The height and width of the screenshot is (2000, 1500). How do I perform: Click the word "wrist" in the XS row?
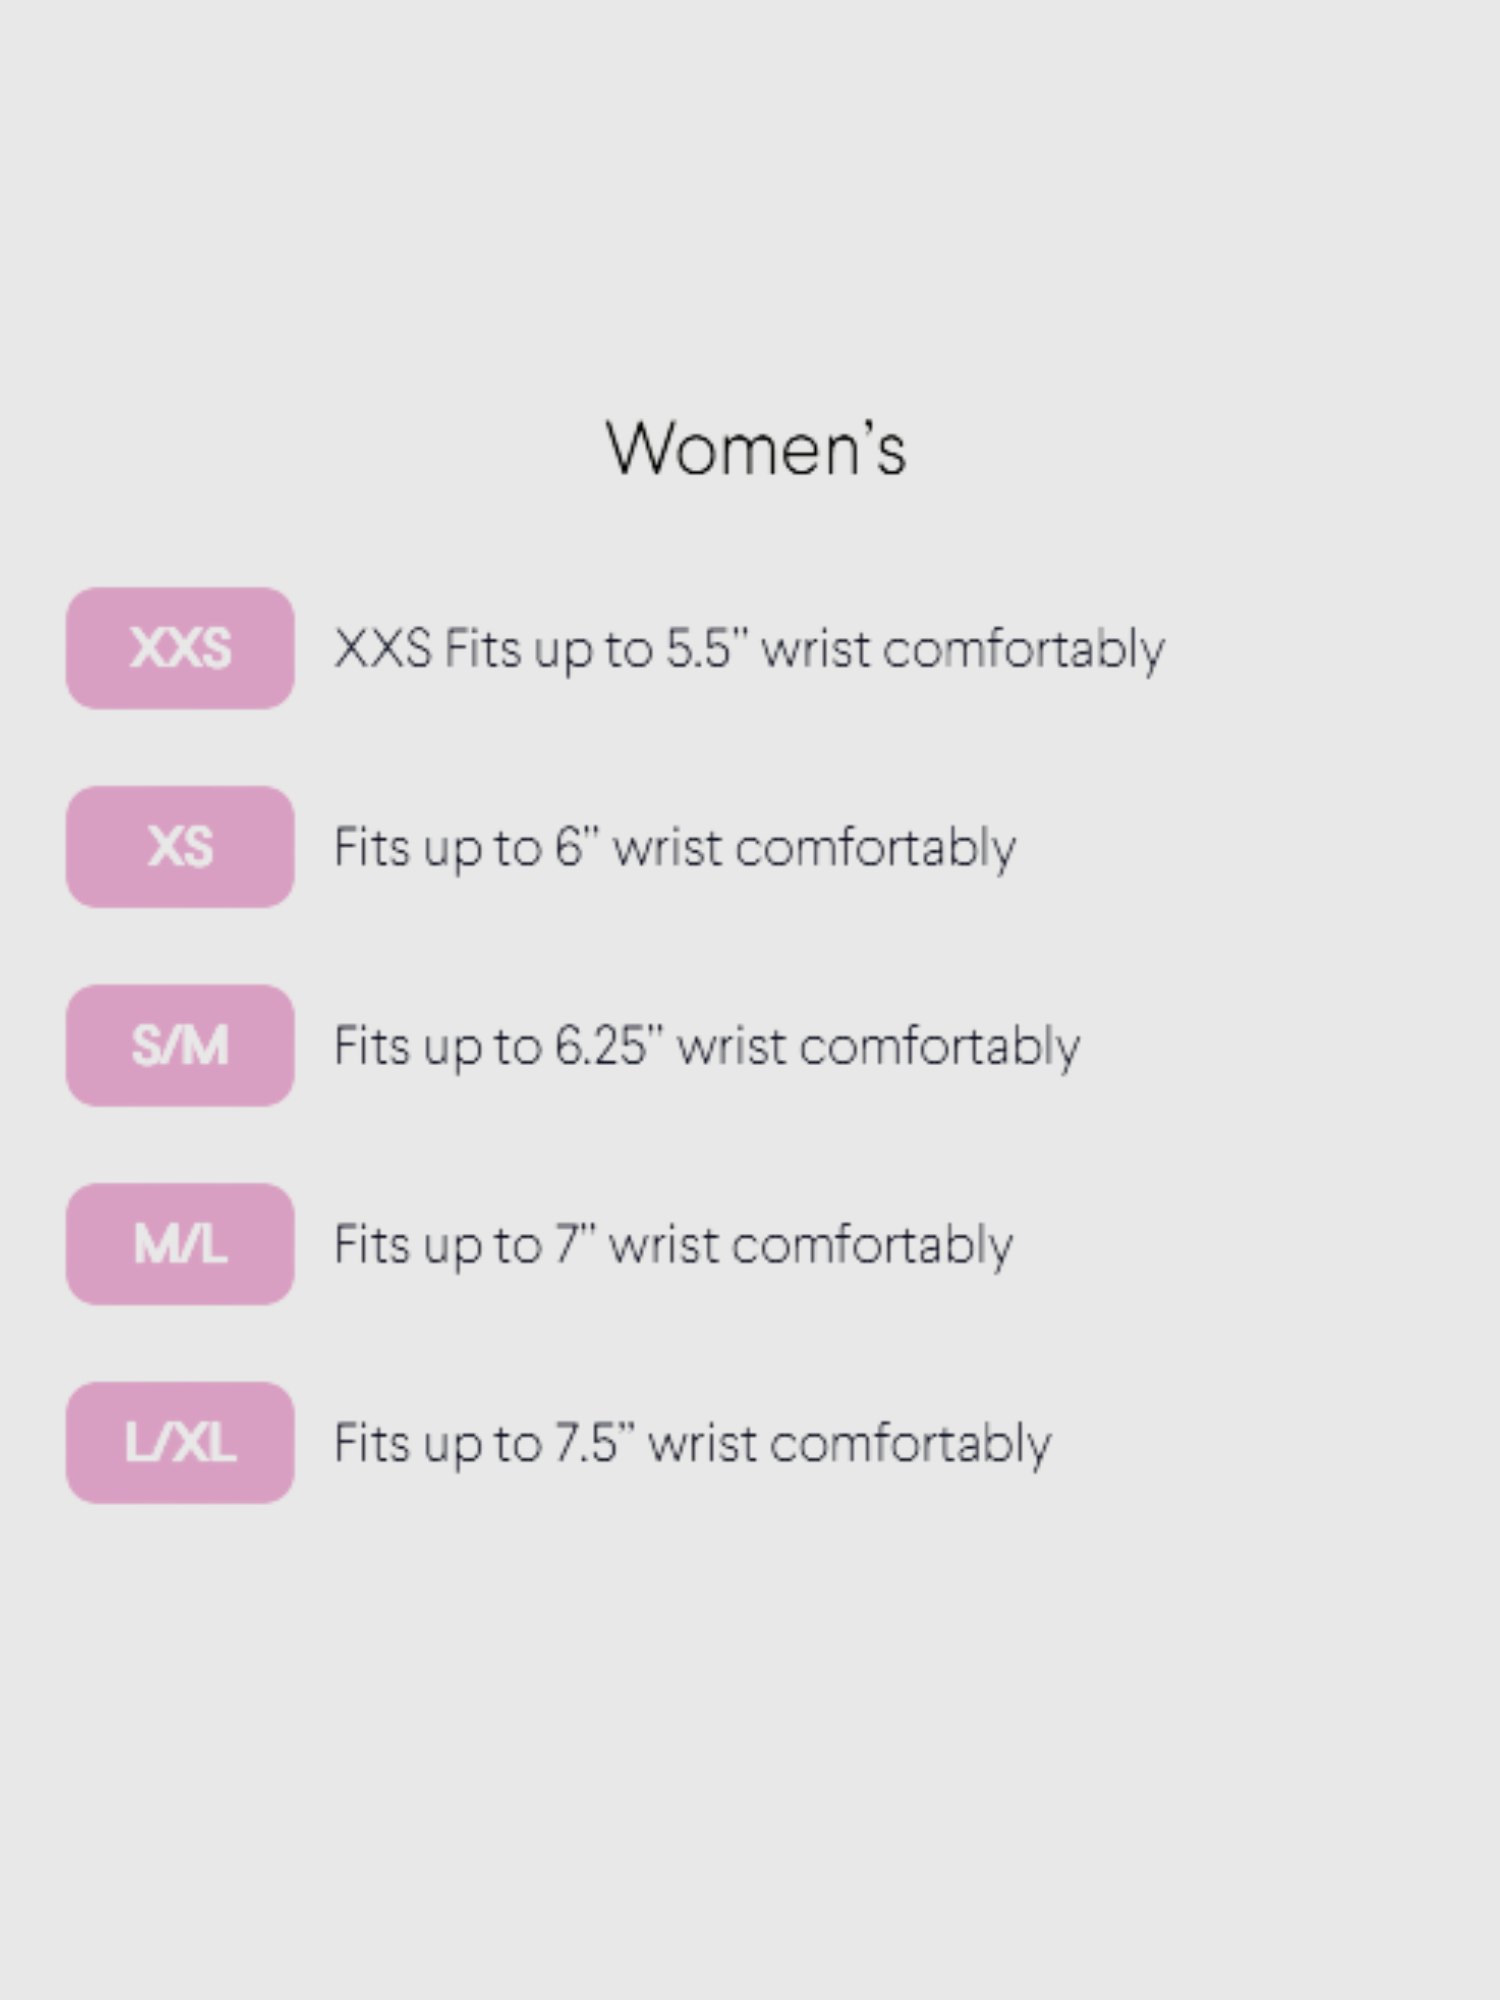667,847
